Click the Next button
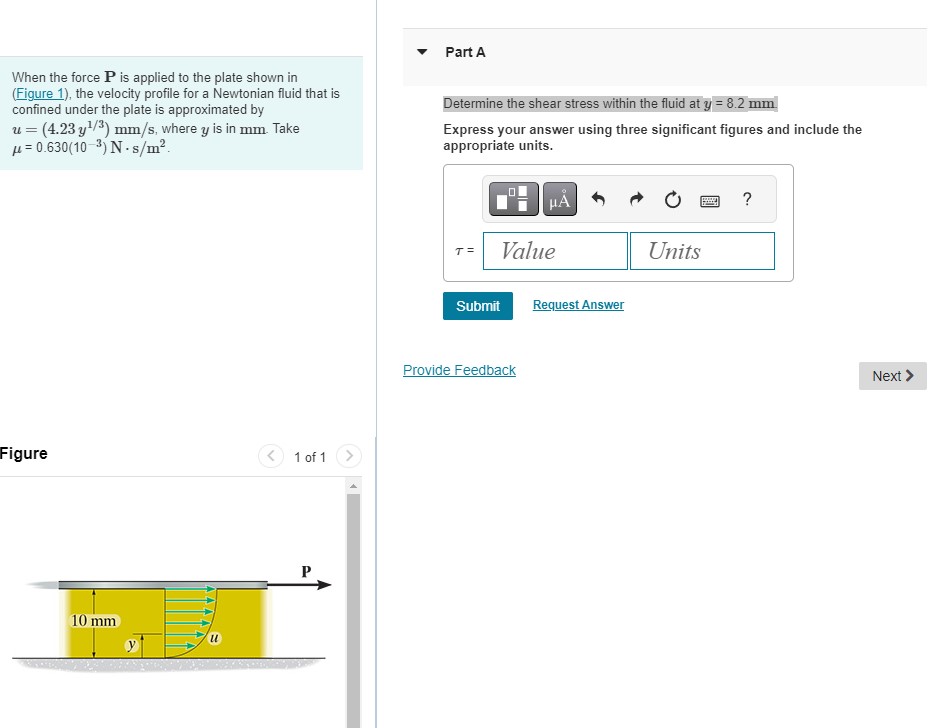The height and width of the screenshot is (728, 935). click(x=891, y=376)
